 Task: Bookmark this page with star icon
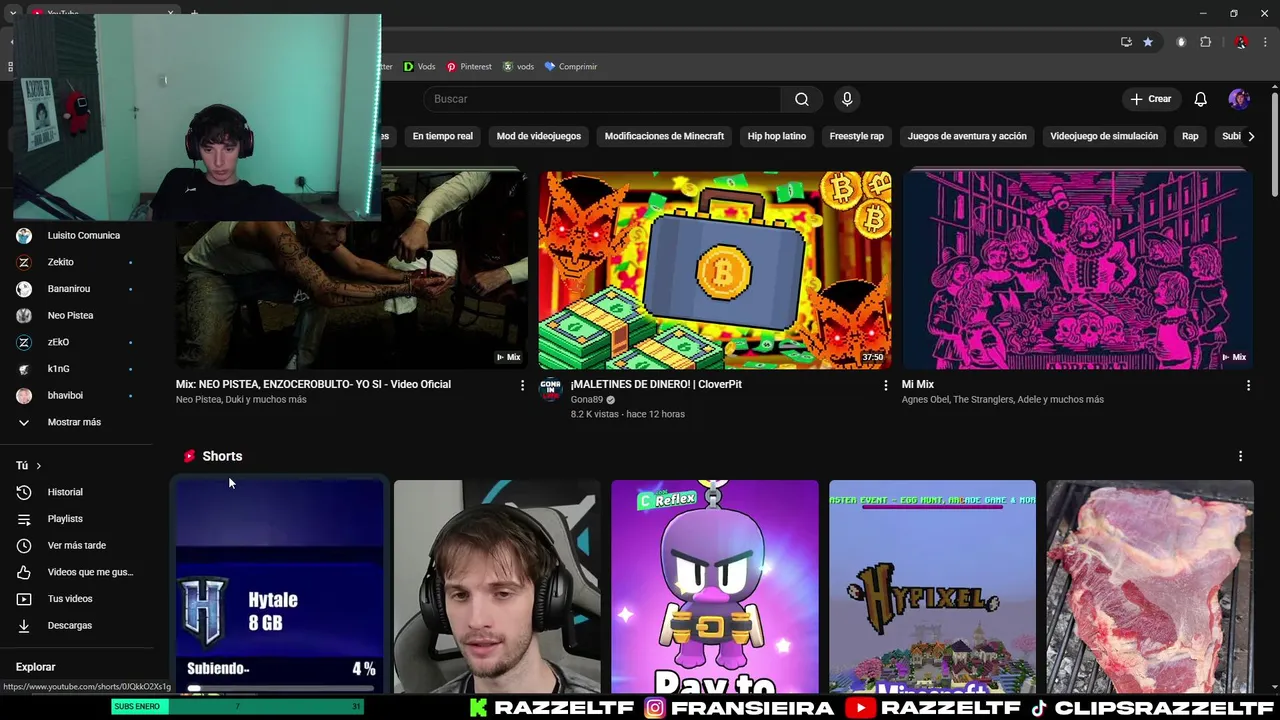click(x=1148, y=42)
